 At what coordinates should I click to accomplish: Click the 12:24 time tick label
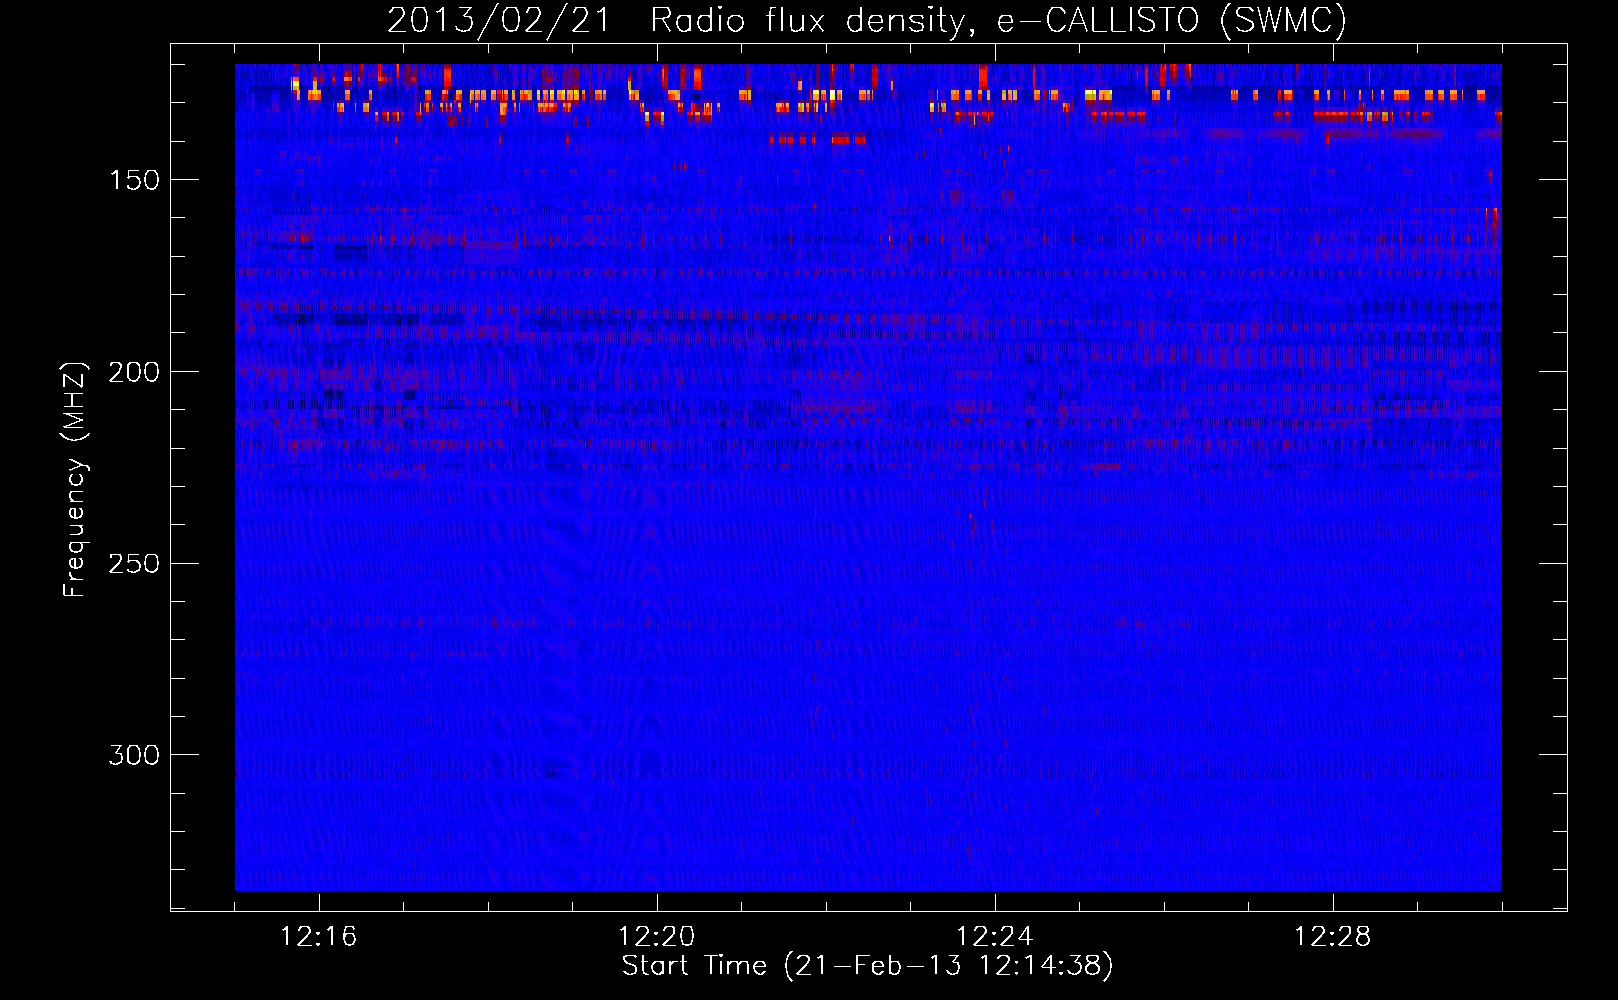pos(994,936)
